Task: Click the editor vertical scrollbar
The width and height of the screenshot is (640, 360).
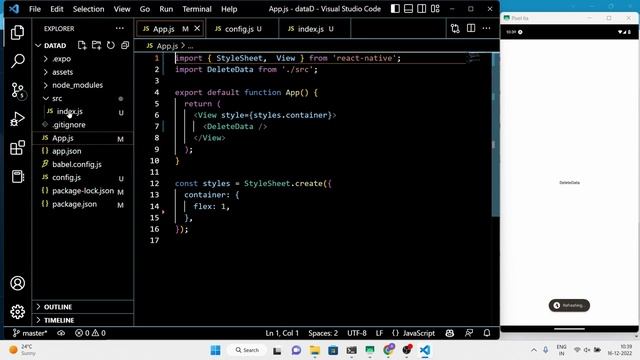Action: click(x=496, y=135)
